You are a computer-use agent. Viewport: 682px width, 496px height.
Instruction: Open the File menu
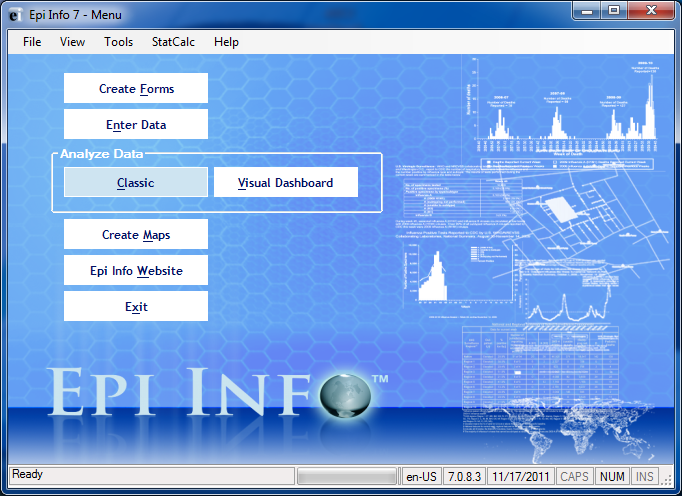coord(32,42)
